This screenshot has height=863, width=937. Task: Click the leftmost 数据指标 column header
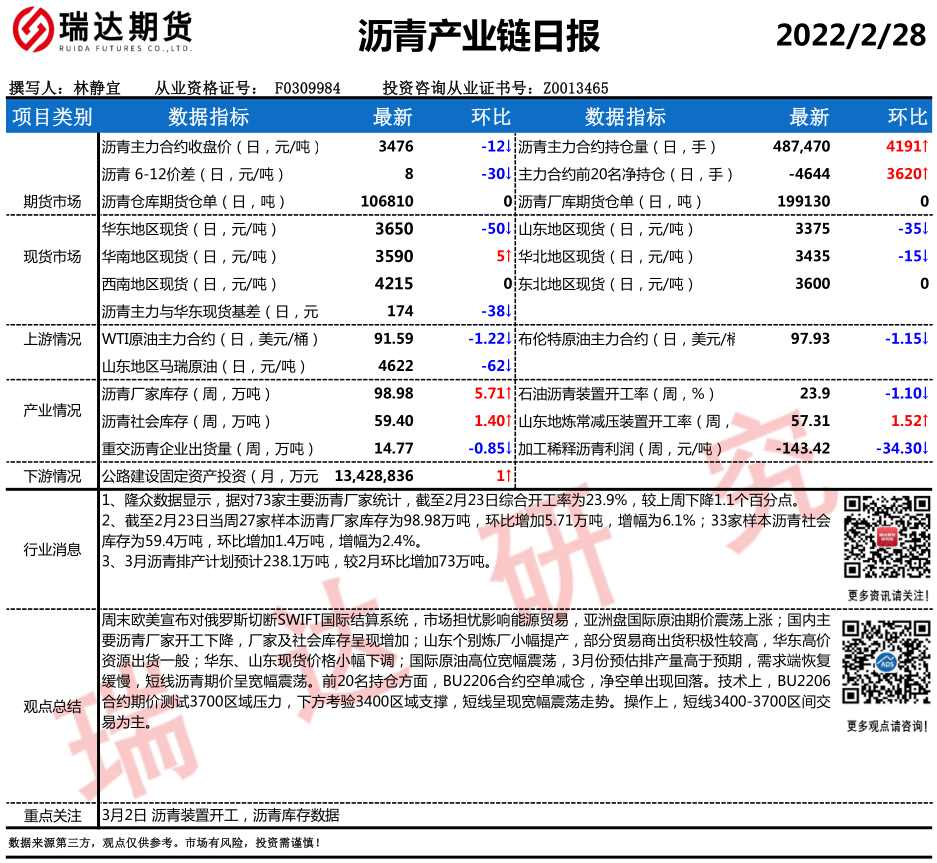click(208, 117)
